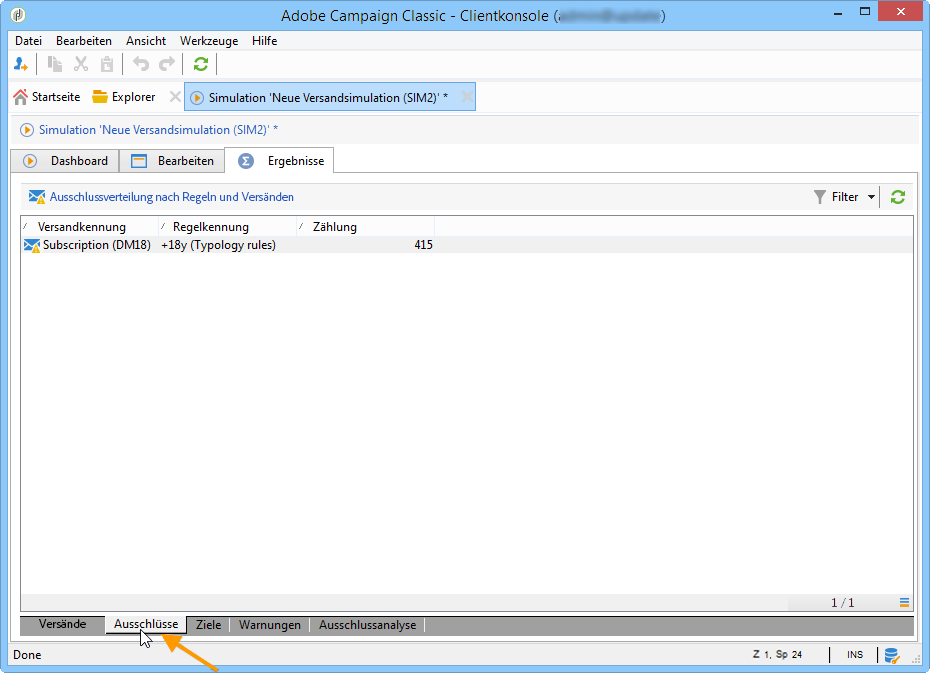Viewport: 950px width, 693px height.
Task: Open the Warnungen bottom tab
Action: pyautogui.click(x=270, y=625)
